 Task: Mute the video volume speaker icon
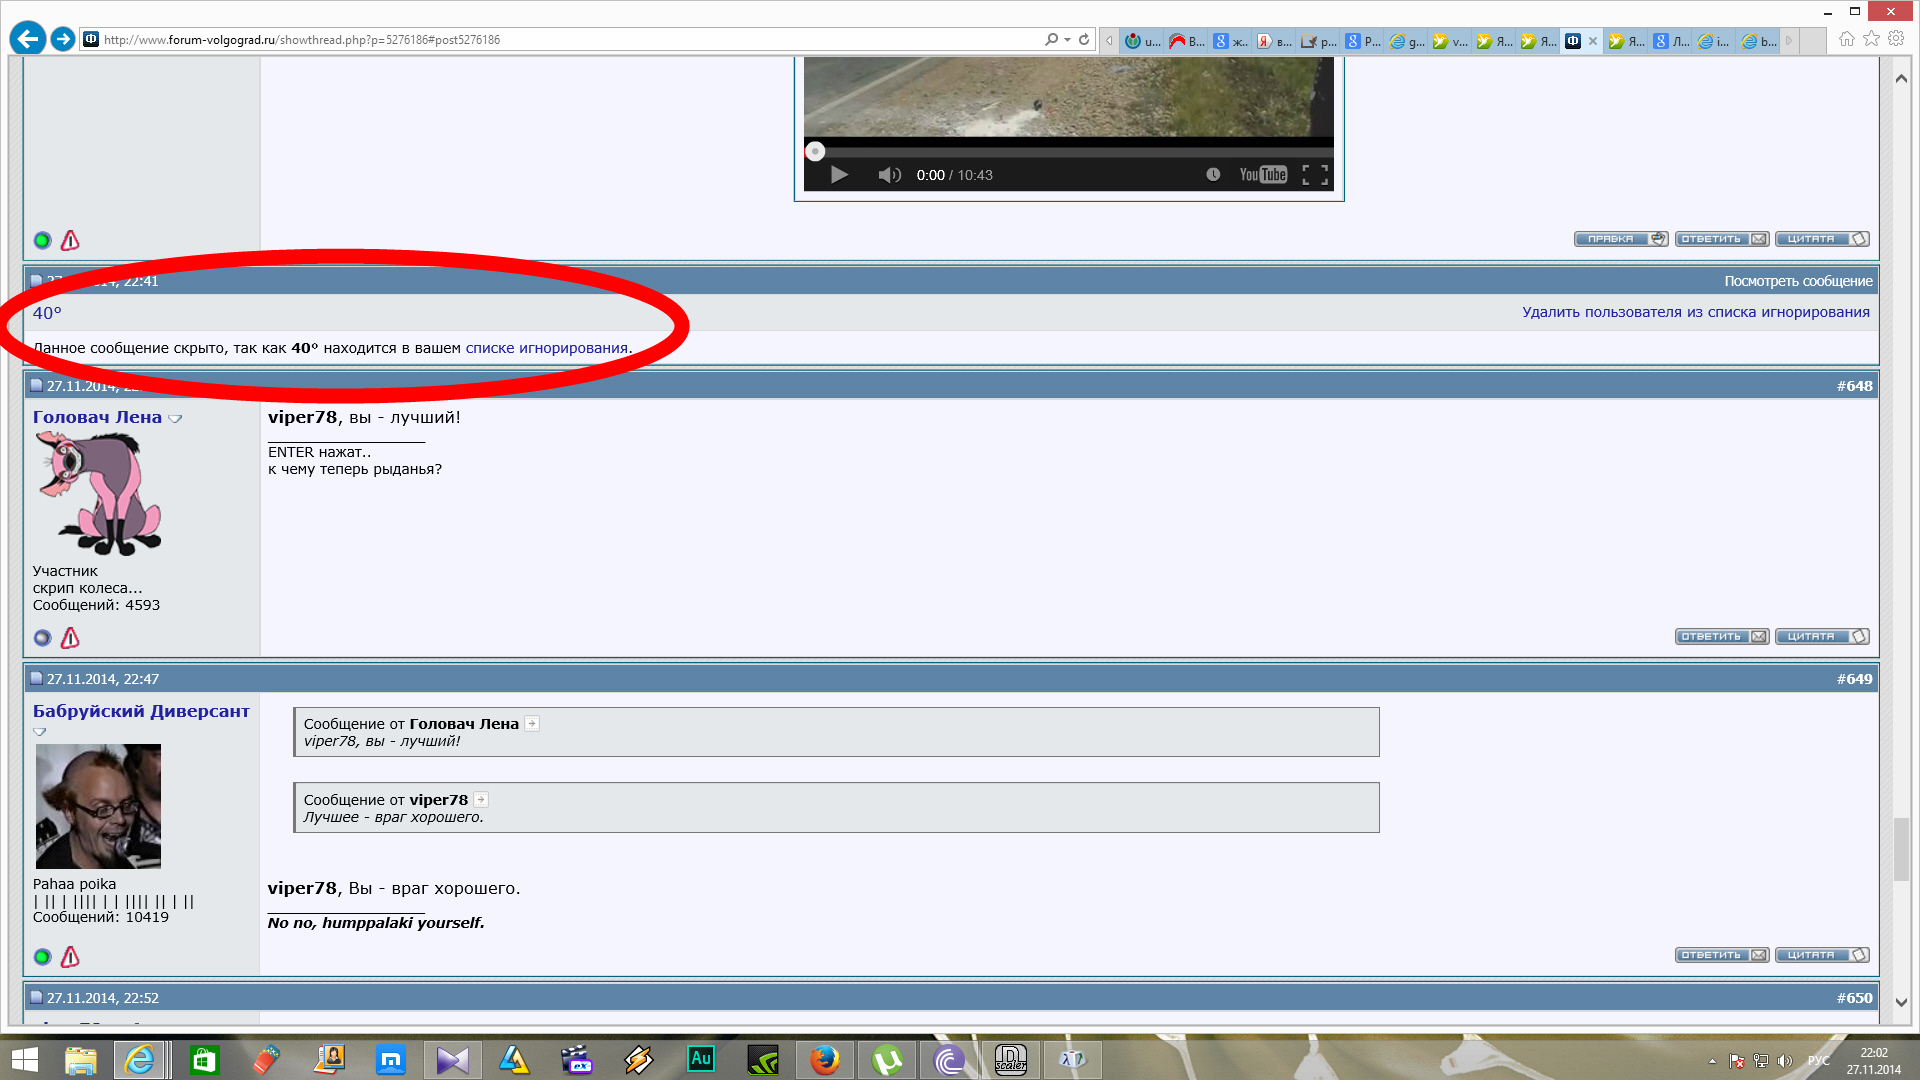click(889, 175)
